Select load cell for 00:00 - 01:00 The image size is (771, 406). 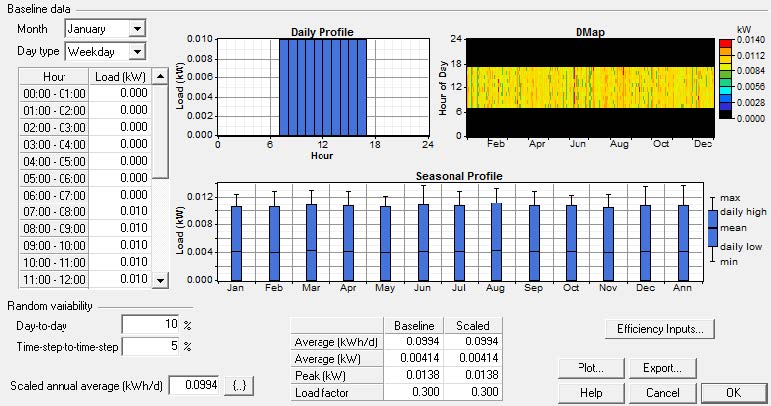tap(119, 93)
